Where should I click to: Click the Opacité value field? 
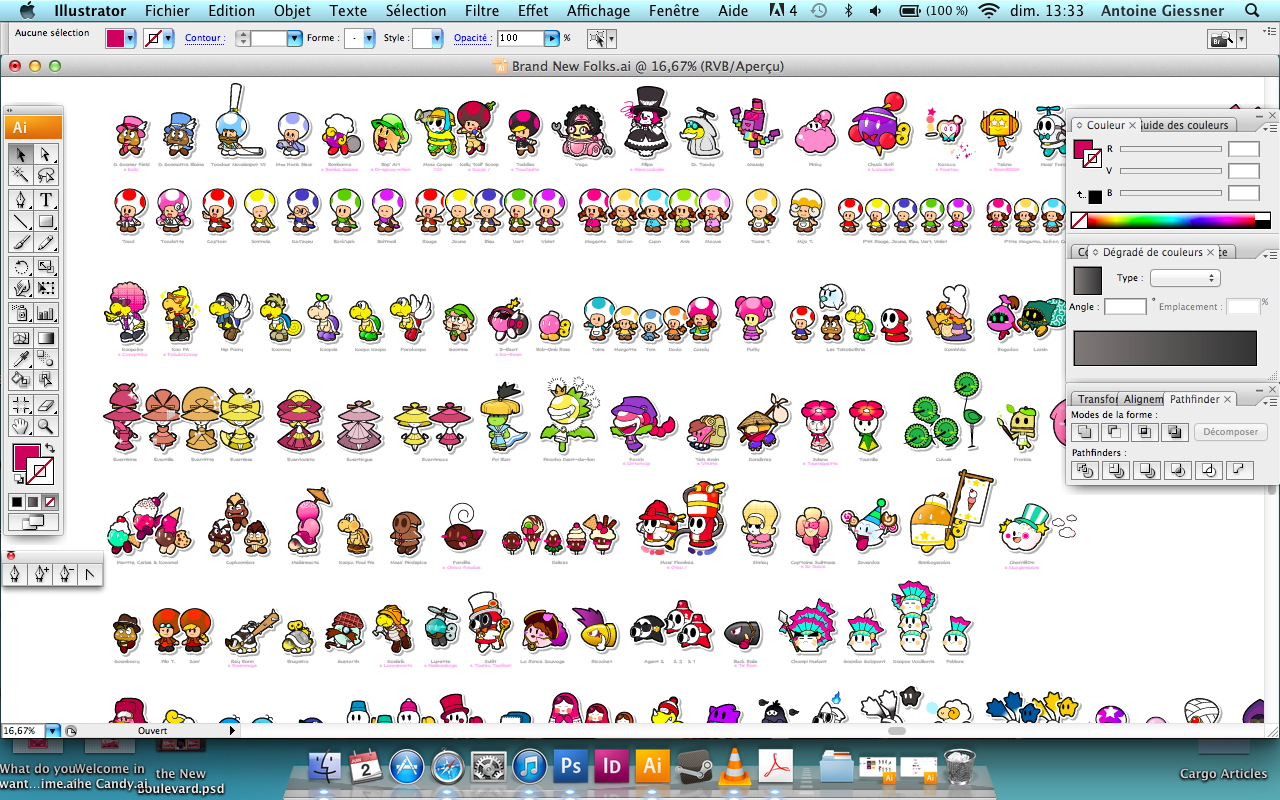point(520,38)
